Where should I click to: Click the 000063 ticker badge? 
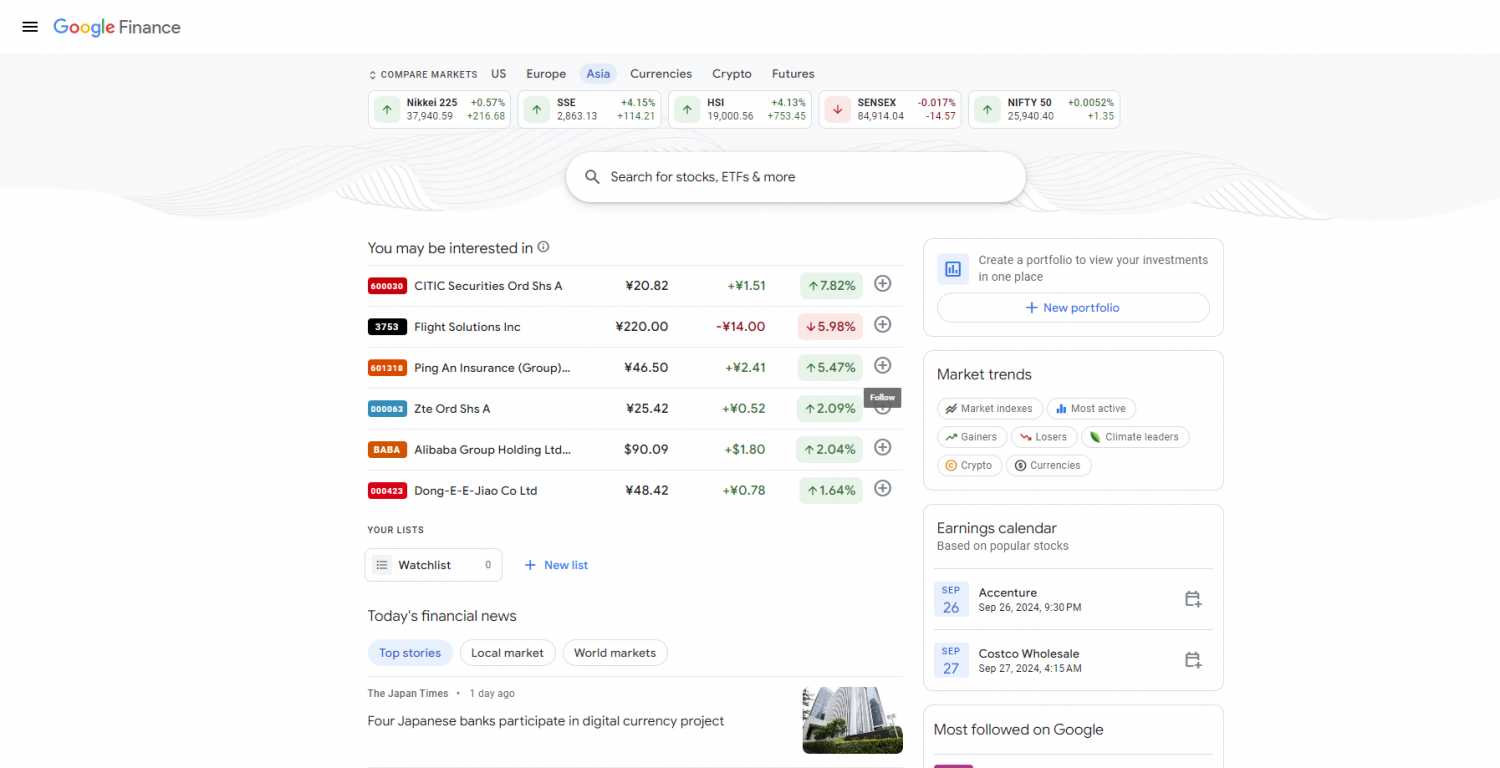tap(387, 409)
